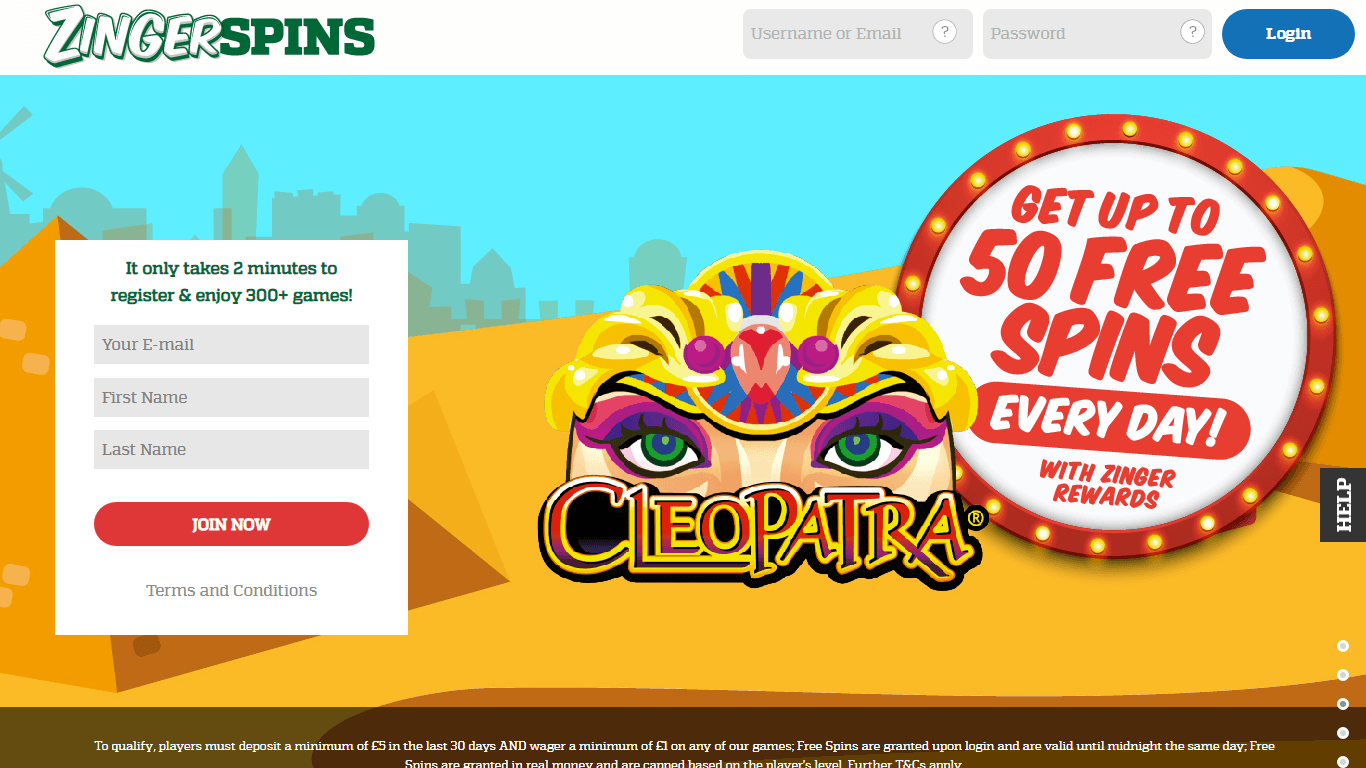Focus the Password field

tap(1097, 34)
